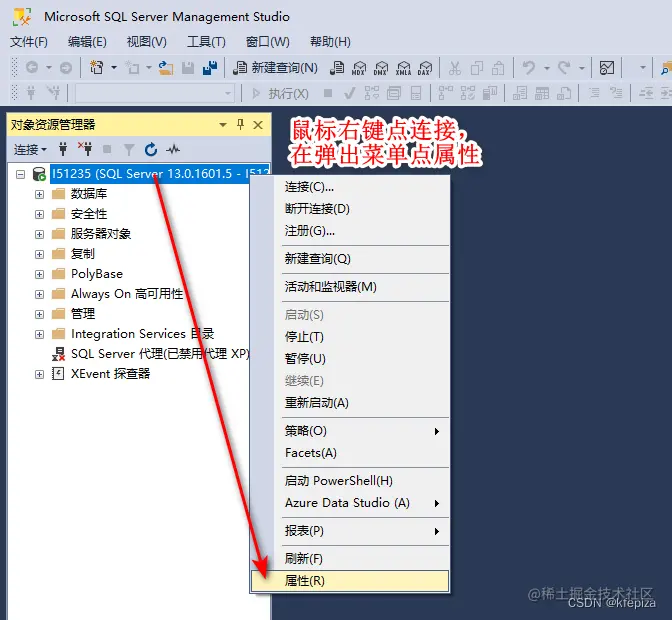Open the 连接 dropdown in Object Explorer

click(30, 150)
